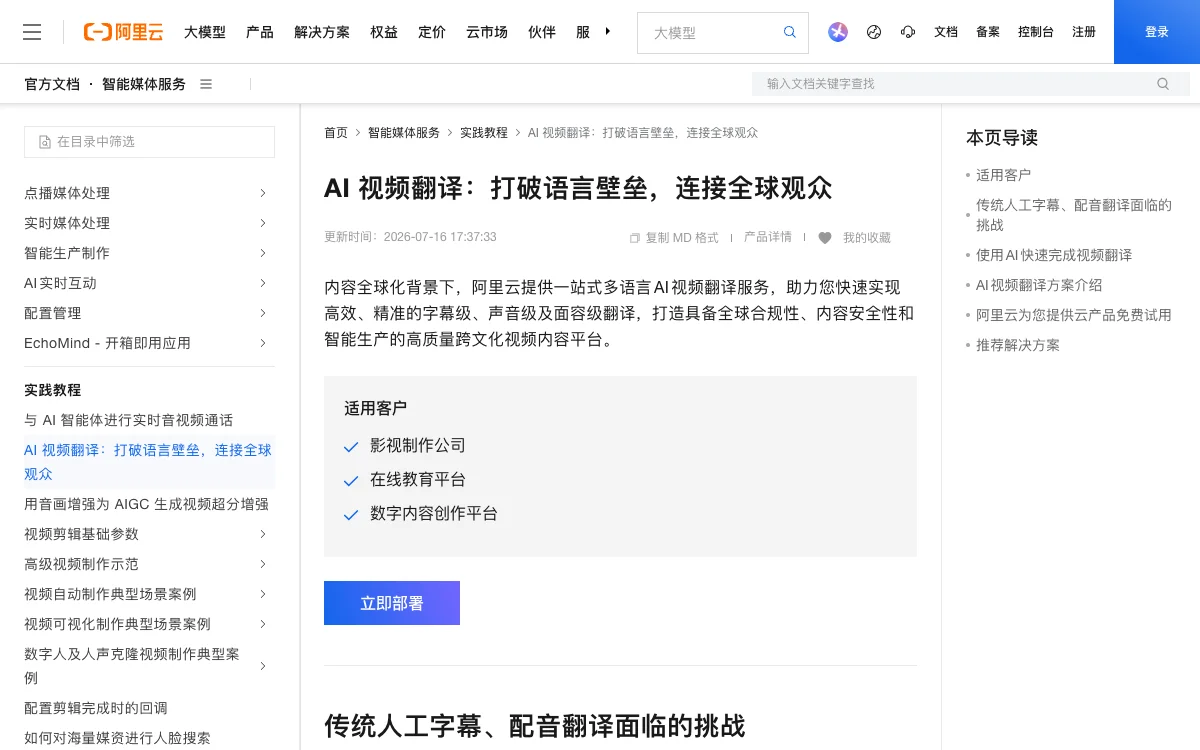The image size is (1200, 750).
Task: Click the filter icon in 在目录中筛选
Action: pyautogui.click(x=44, y=142)
